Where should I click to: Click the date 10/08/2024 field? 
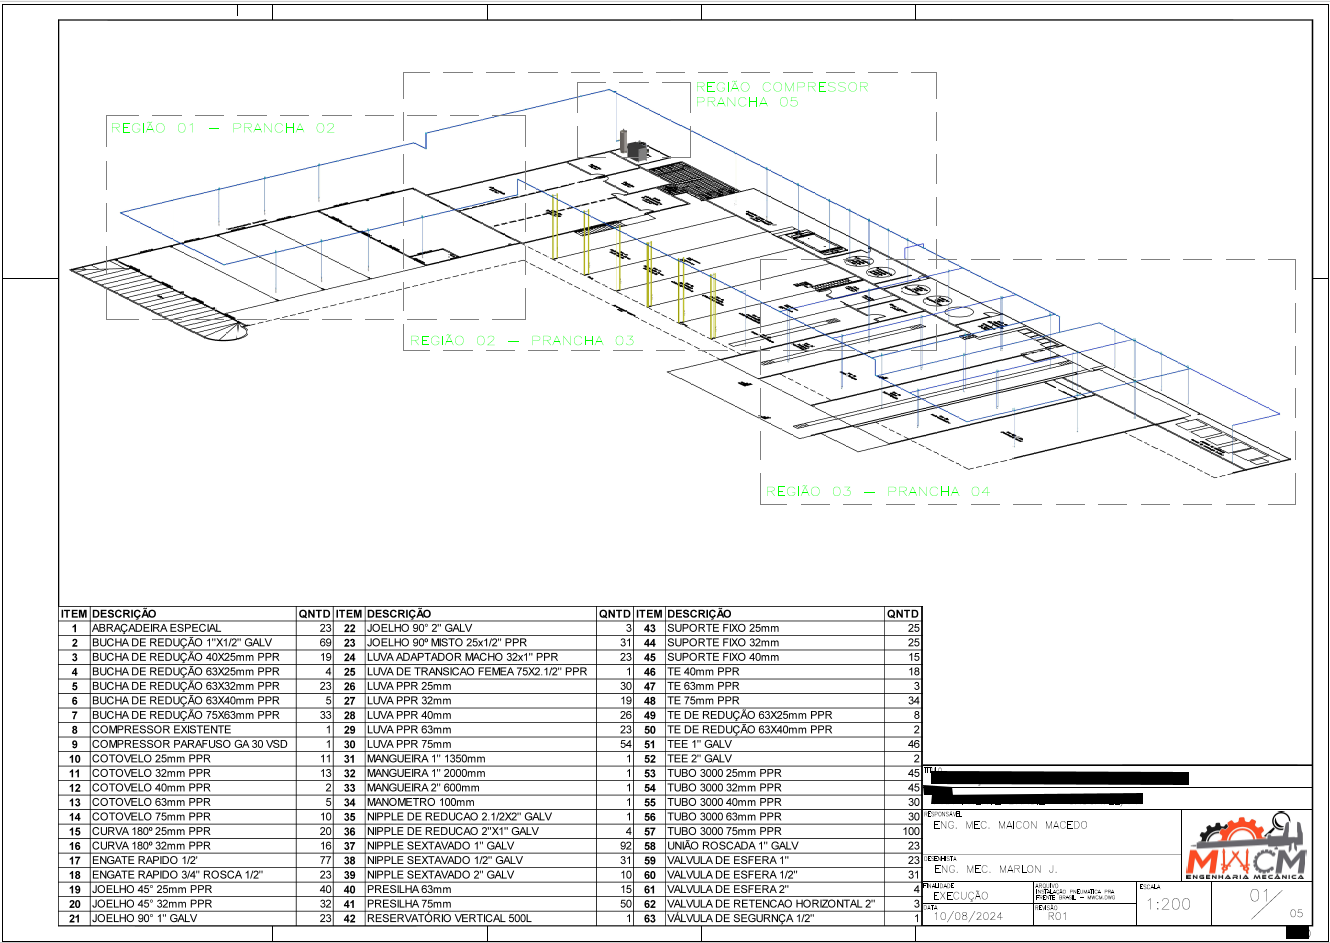click(967, 916)
